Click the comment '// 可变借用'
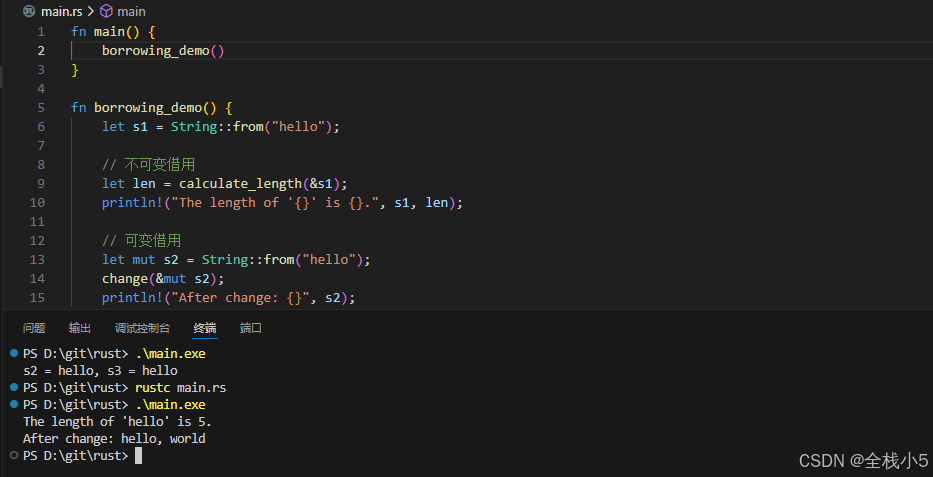Image resolution: width=933 pixels, height=477 pixels. point(142,241)
